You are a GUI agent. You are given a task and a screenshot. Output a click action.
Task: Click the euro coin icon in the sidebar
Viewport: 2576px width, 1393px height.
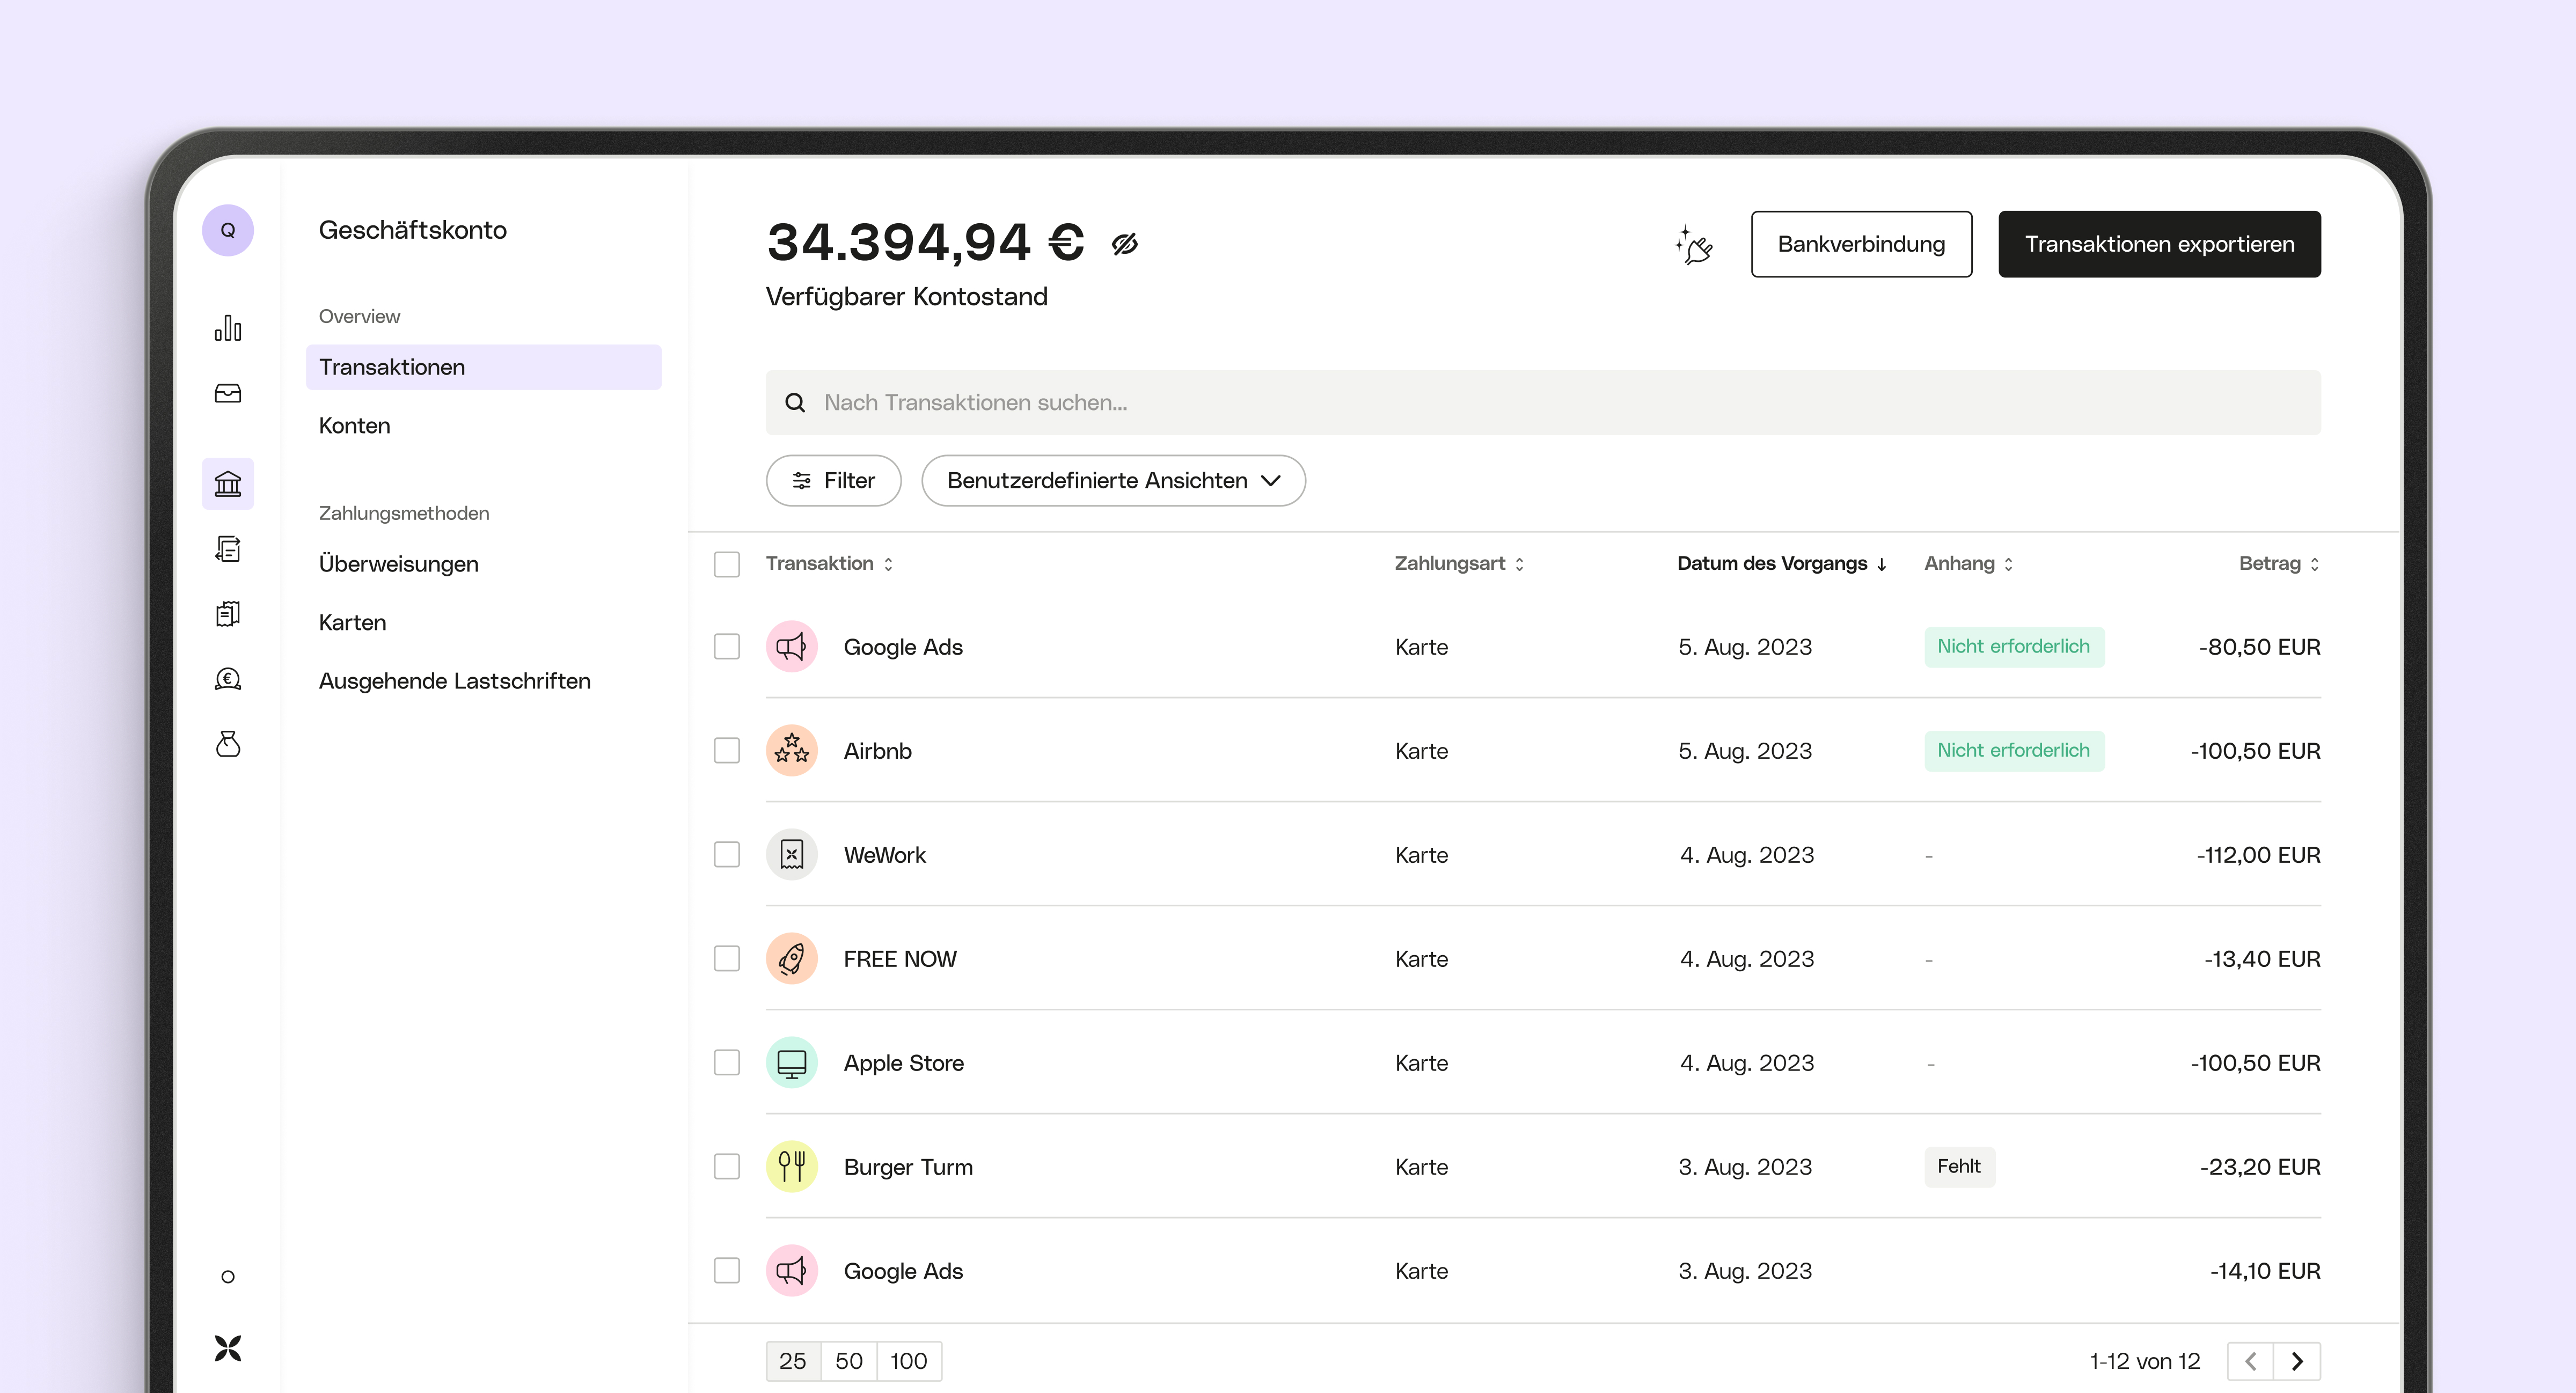[228, 679]
